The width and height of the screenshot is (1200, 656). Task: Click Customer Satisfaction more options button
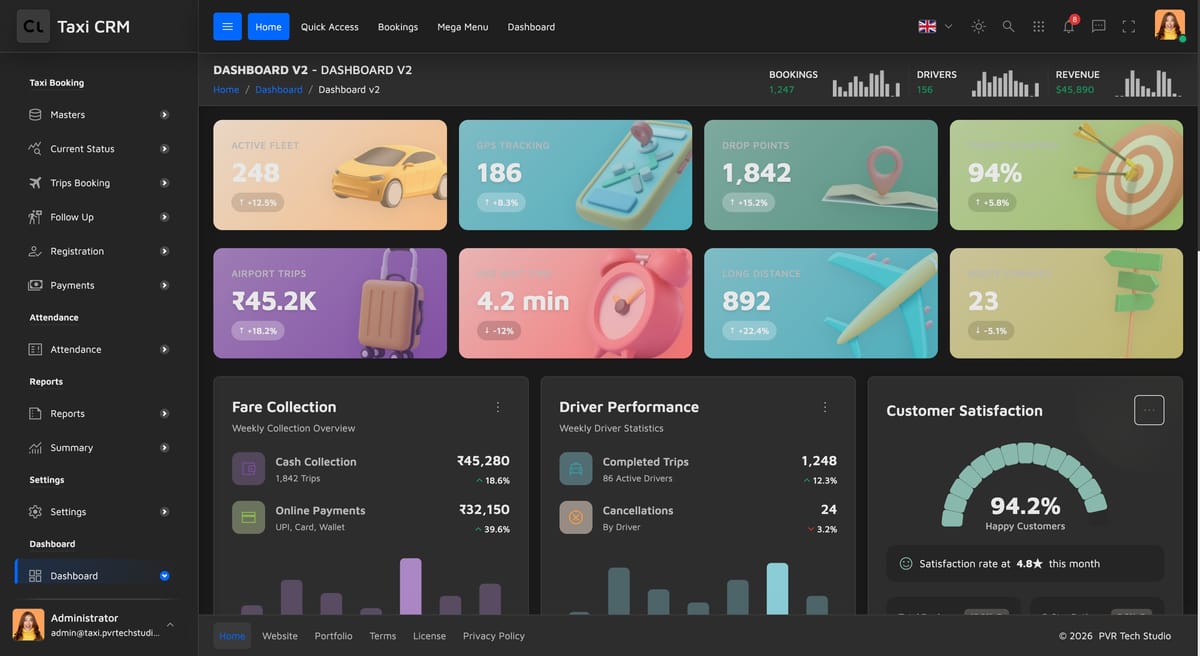(1149, 410)
